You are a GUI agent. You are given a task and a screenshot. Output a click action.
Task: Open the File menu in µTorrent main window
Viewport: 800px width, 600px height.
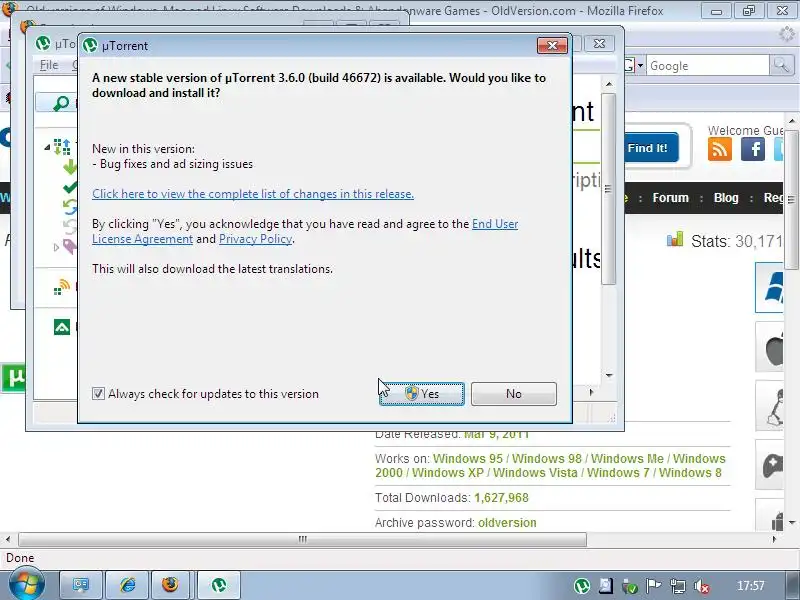[x=49, y=65]
